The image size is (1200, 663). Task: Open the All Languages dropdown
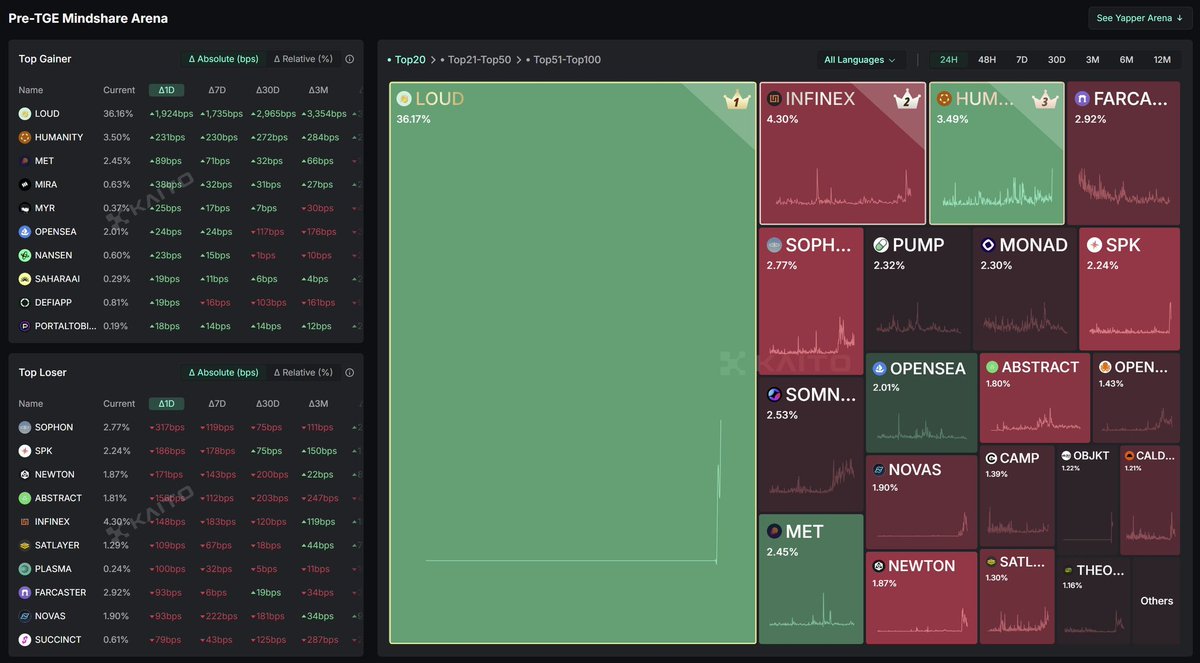(x=861, y=60)
